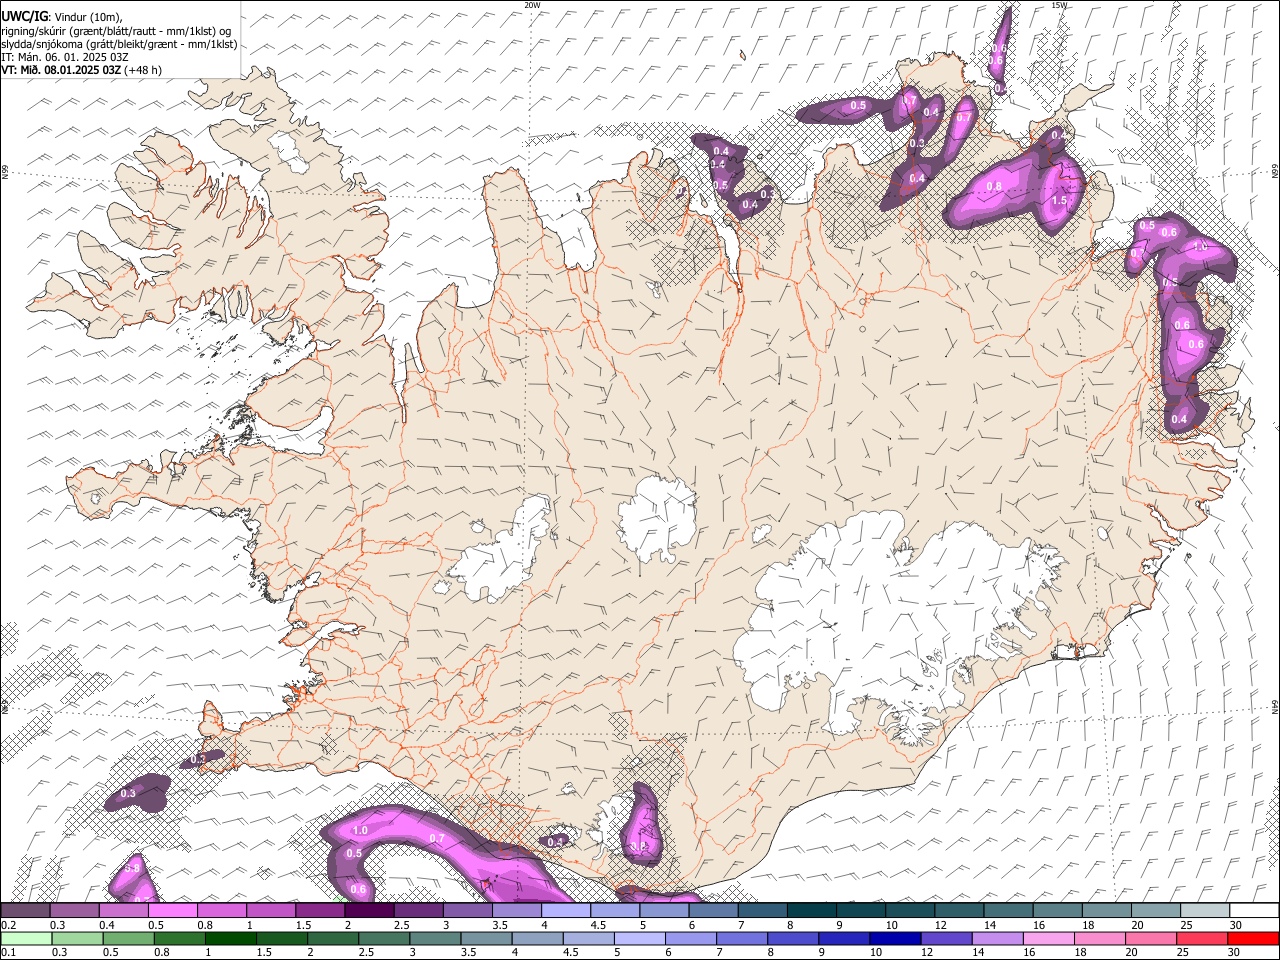The width and height of the screenshot is (1280, 960).
Task: Click the lightest green bottom-row swatch starting at 0.1
Action: click(26, 939)
